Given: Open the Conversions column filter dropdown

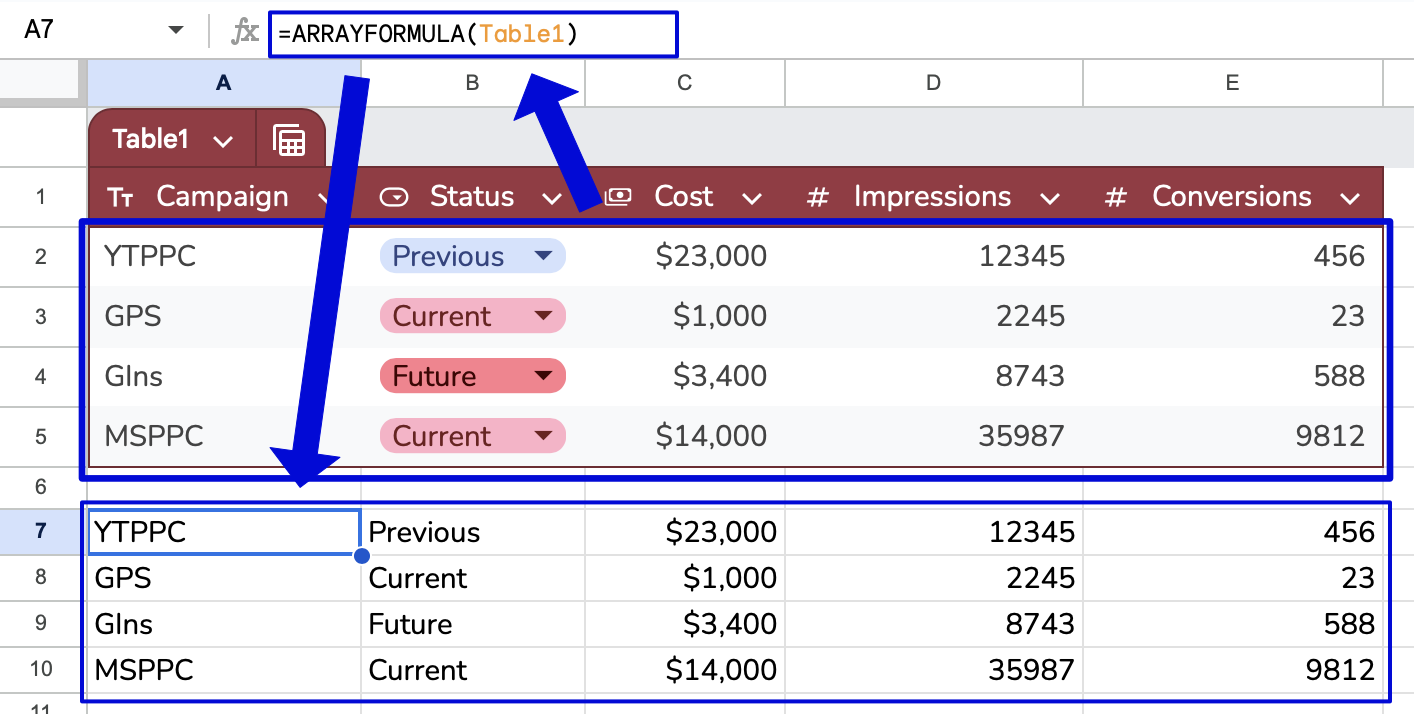Looking at the screenshot, I should 1350,196.
